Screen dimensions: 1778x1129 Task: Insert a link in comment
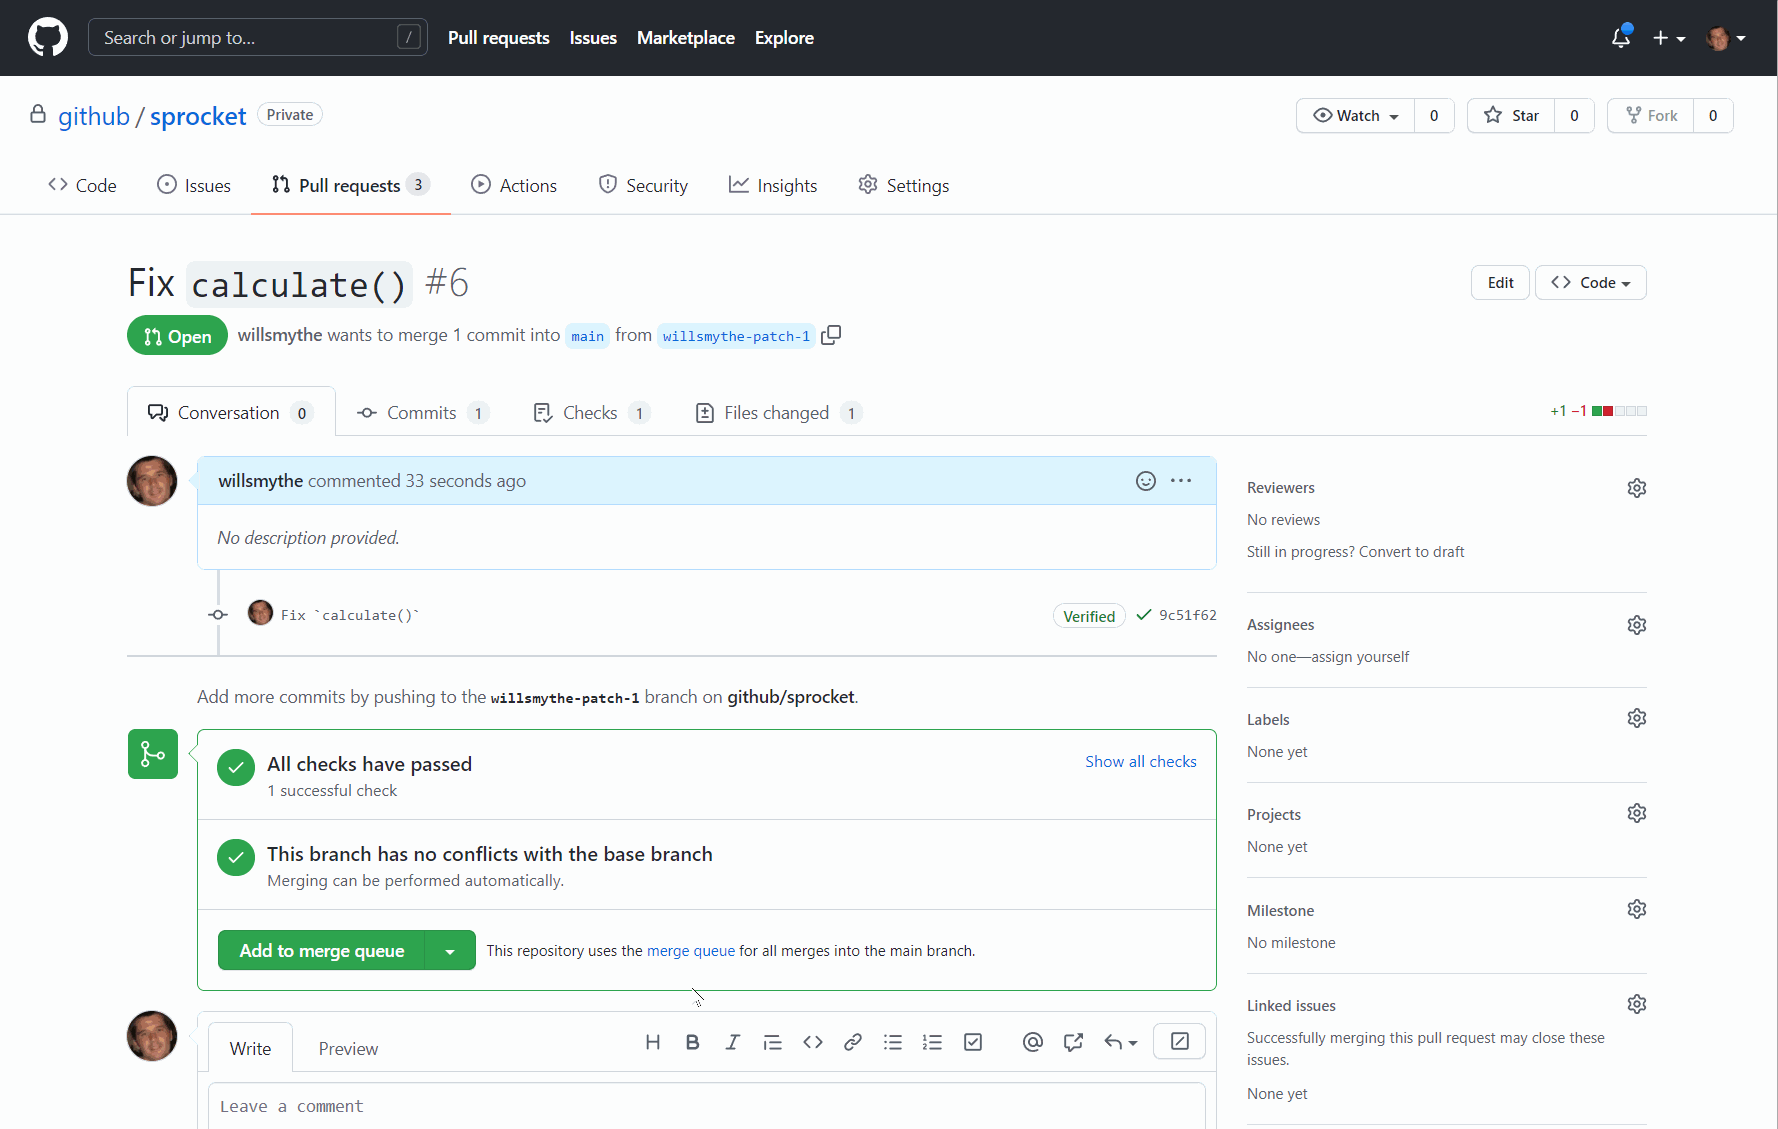(852, 1042)
